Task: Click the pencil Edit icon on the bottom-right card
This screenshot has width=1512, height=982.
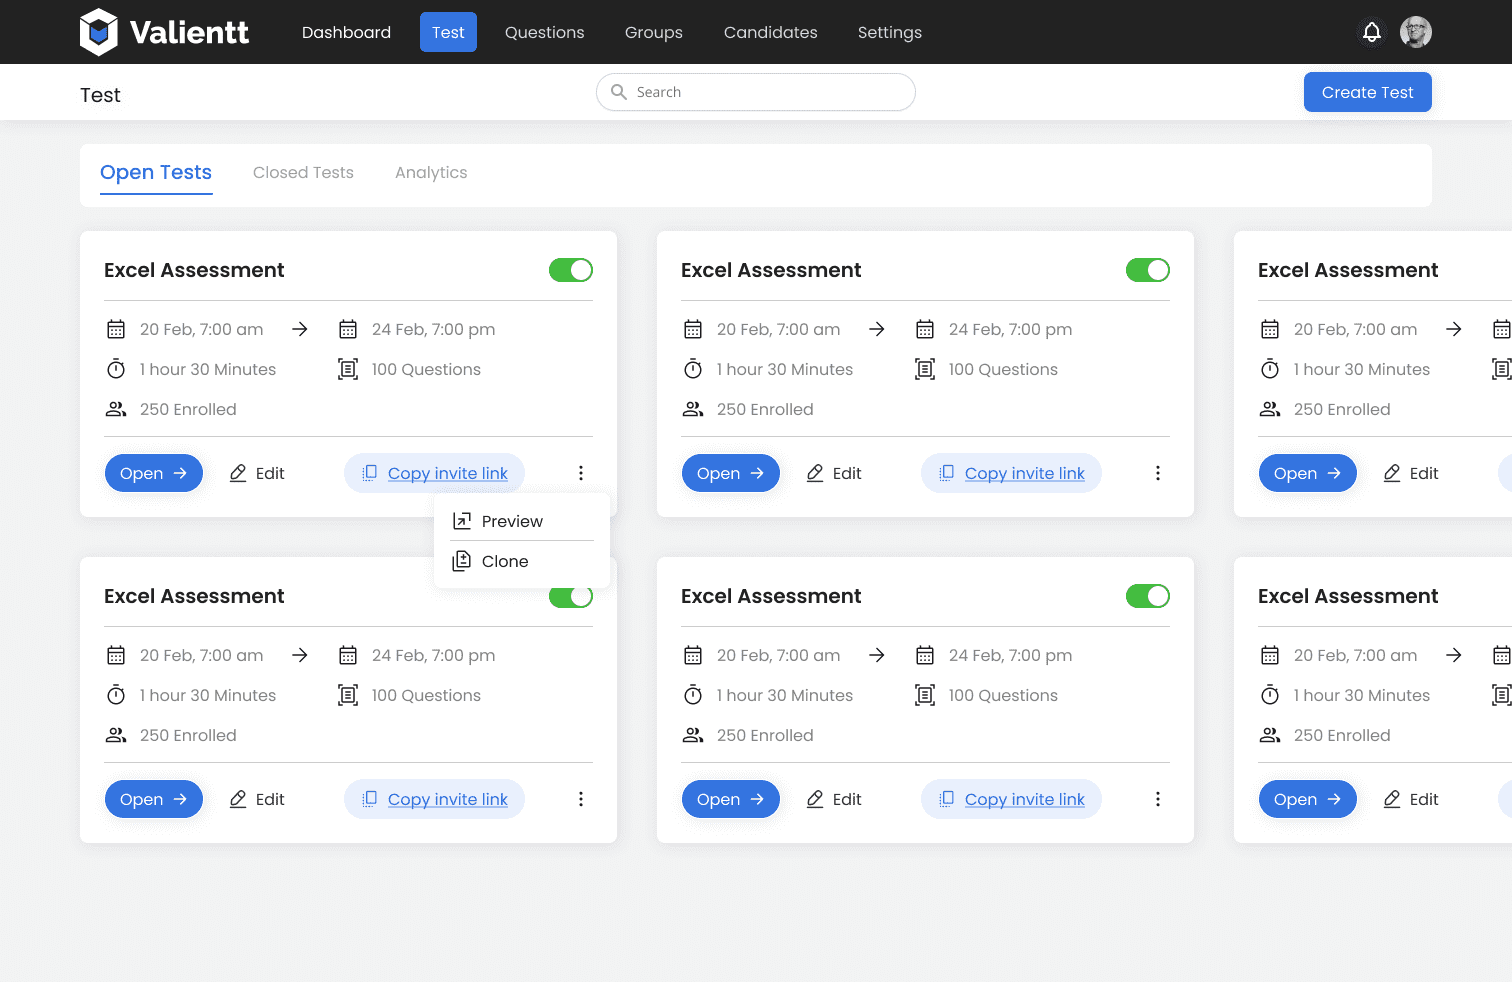Action: [1392, 799]
